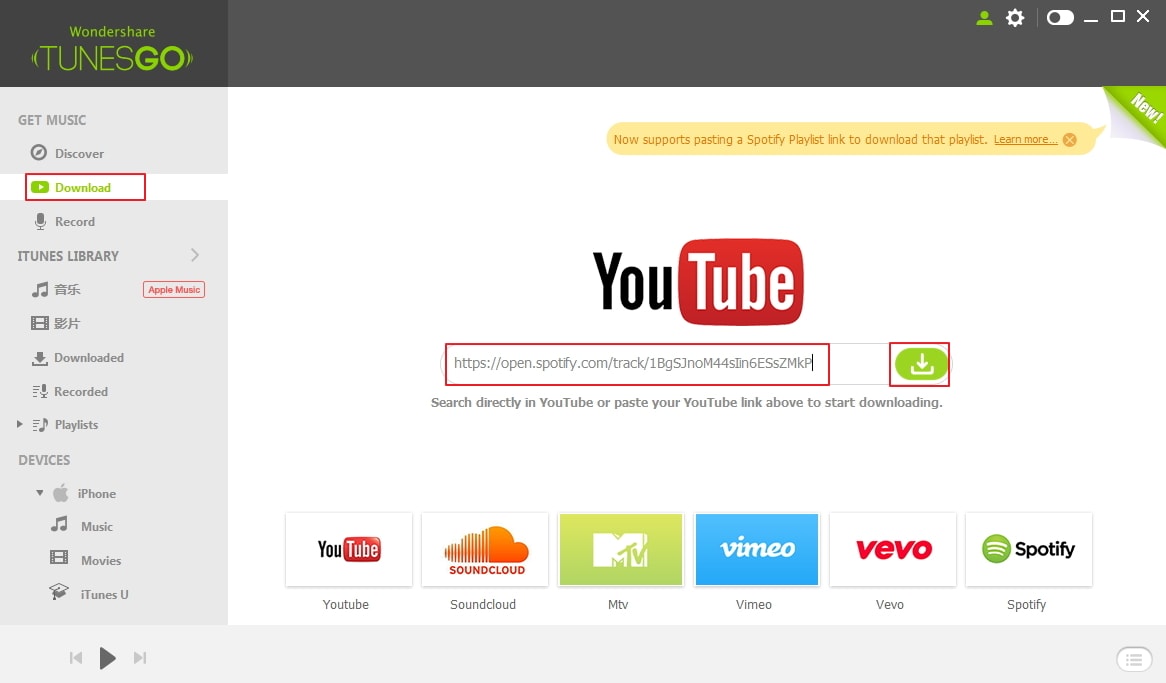Open settings gear icon
Image resolution: width=1166 pixels, height=683 pixels.
point(1015,17)
